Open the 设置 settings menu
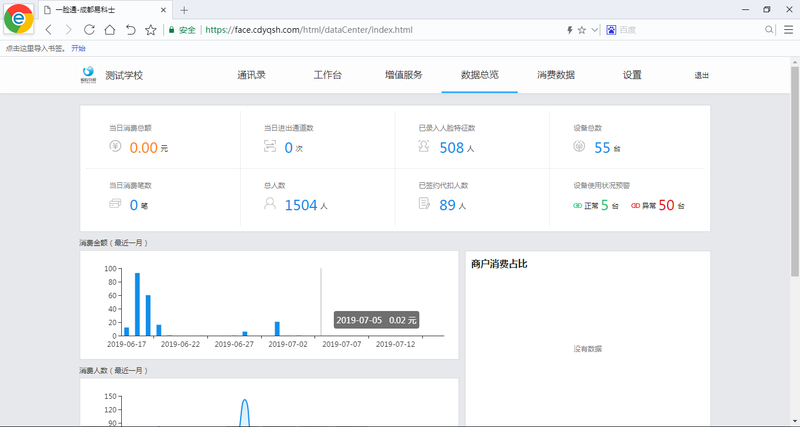This screenshot has width=800, height=427. pyautogui.click(x=632, y=75)
